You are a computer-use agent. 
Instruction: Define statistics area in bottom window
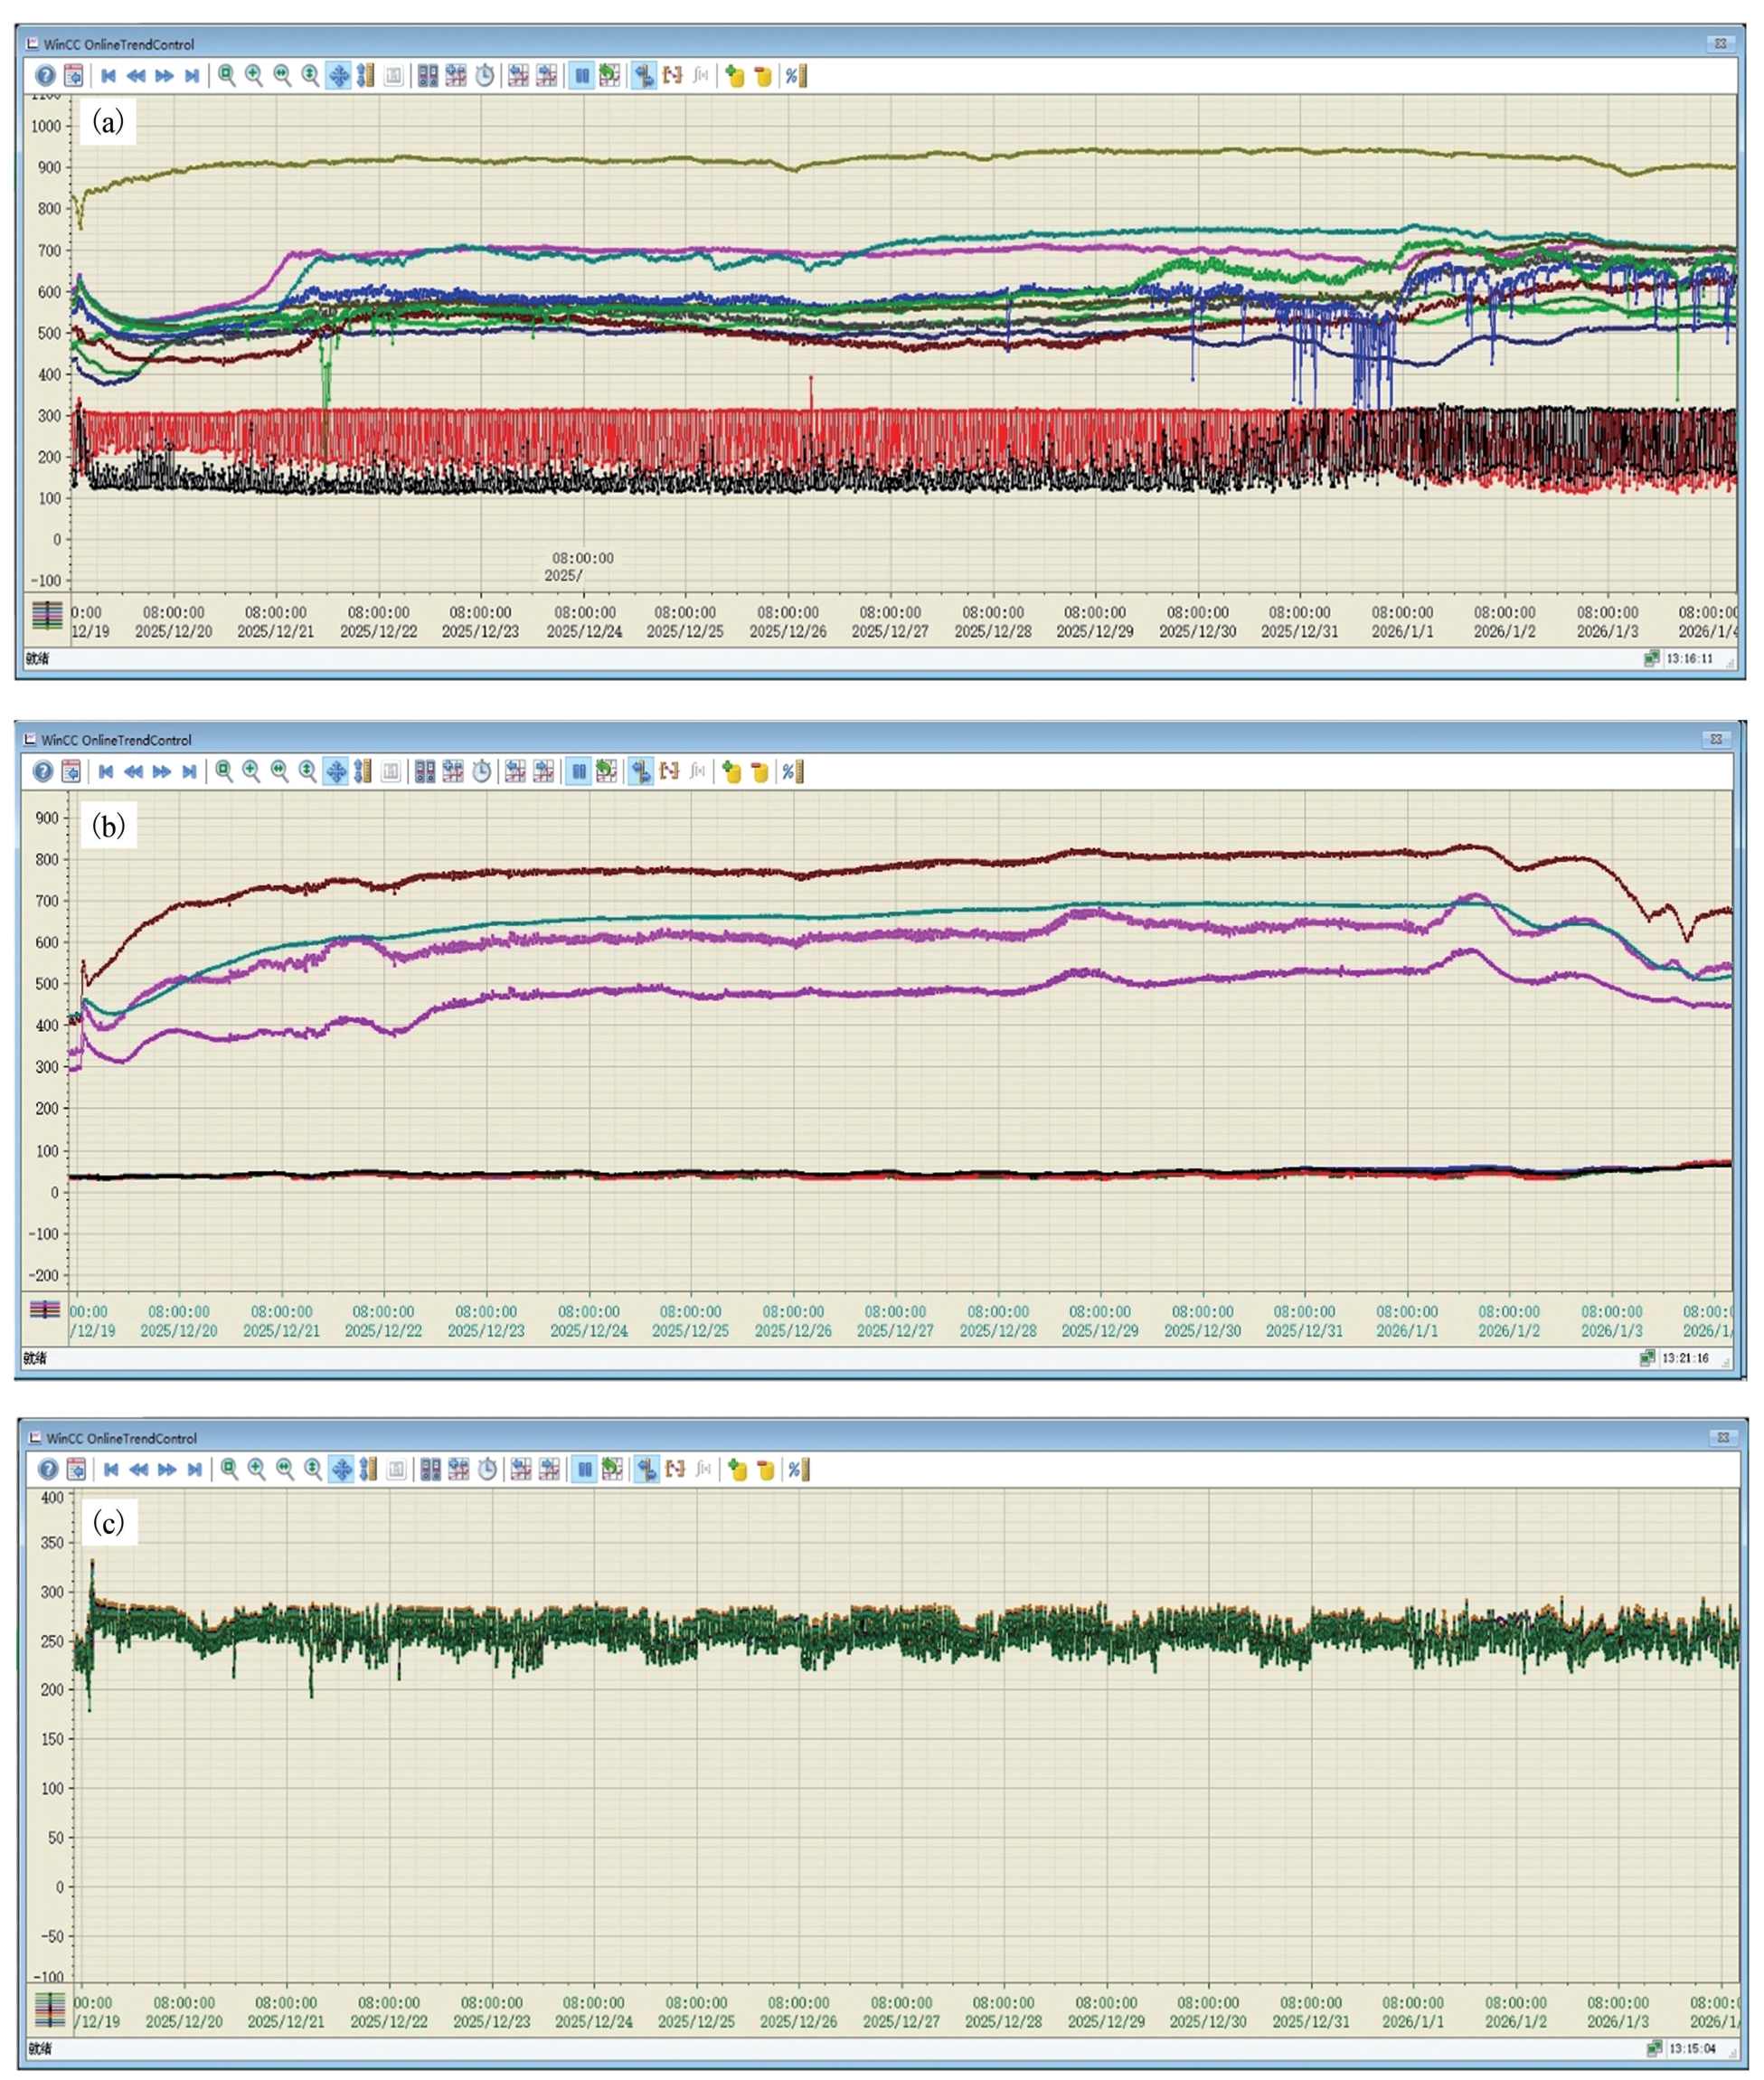pos(676,1470)
